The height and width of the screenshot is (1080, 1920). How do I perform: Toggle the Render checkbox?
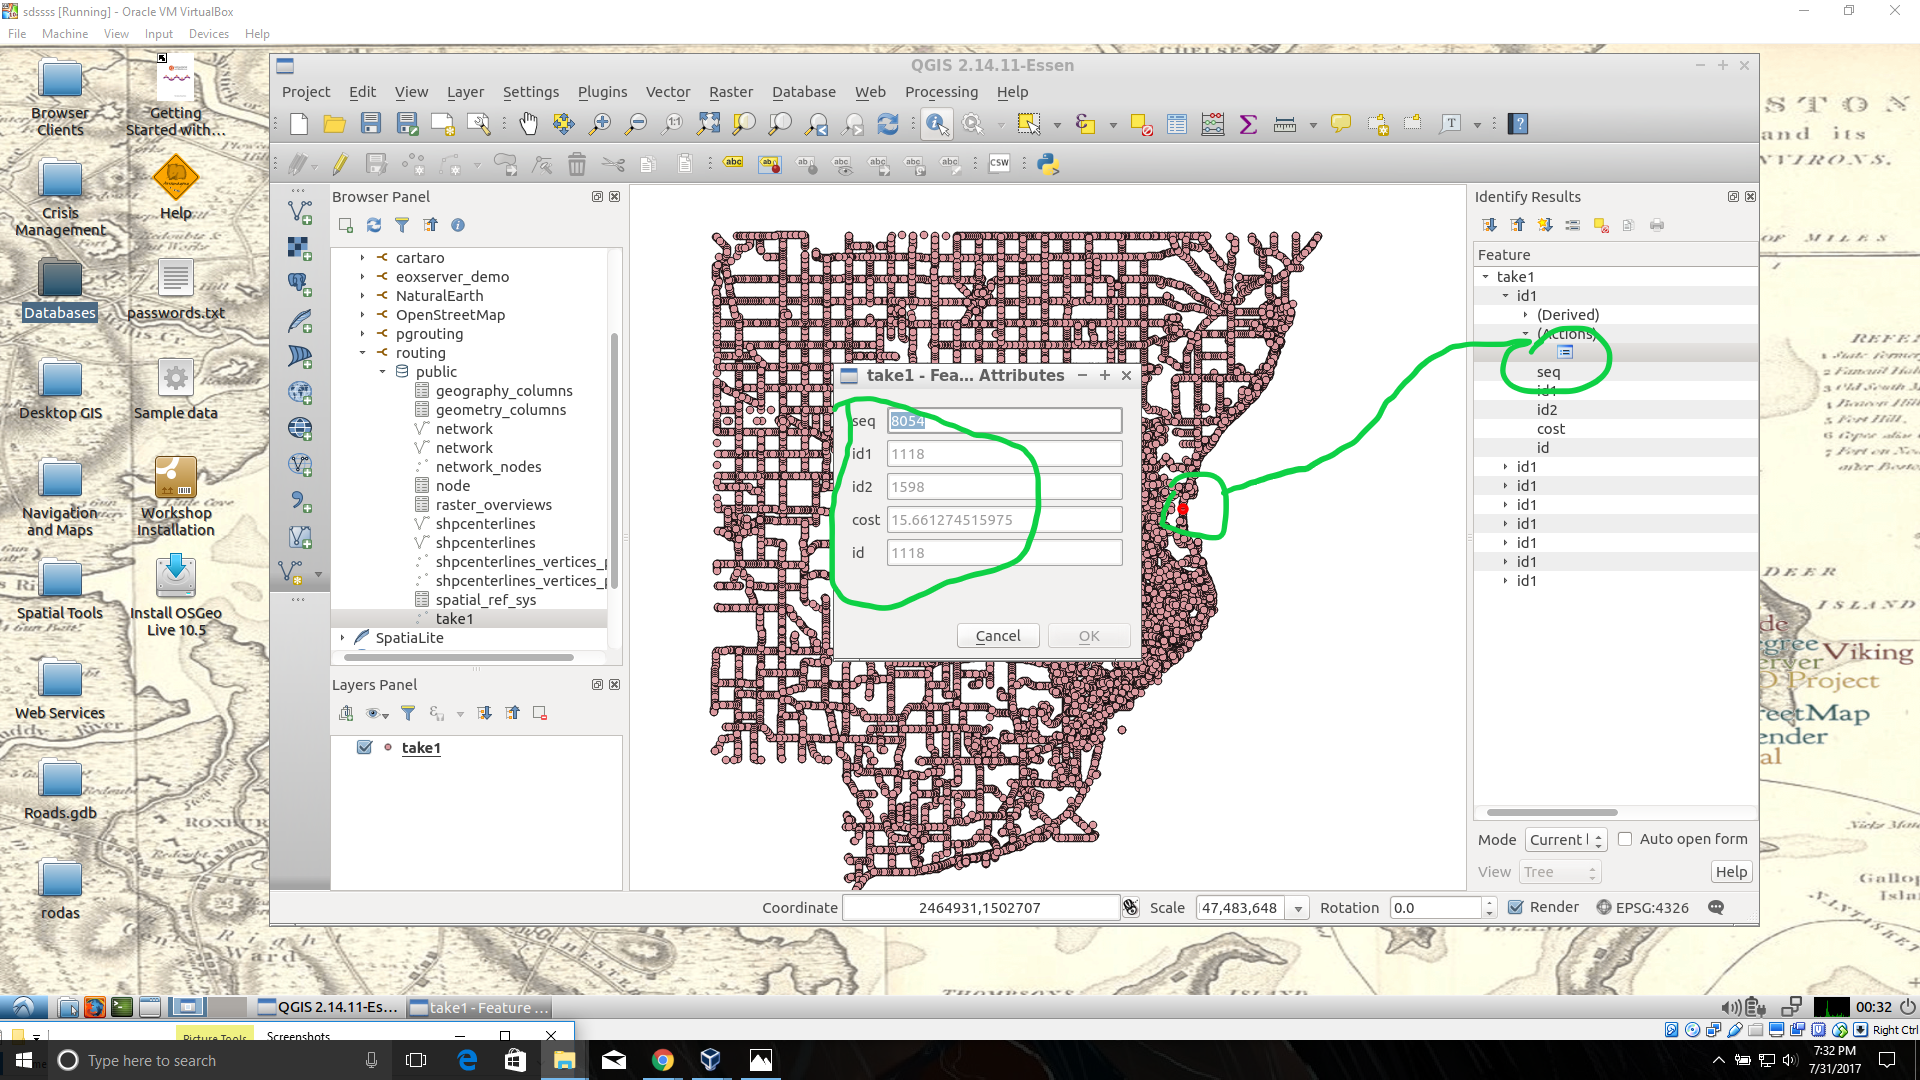coord(1516,907)
